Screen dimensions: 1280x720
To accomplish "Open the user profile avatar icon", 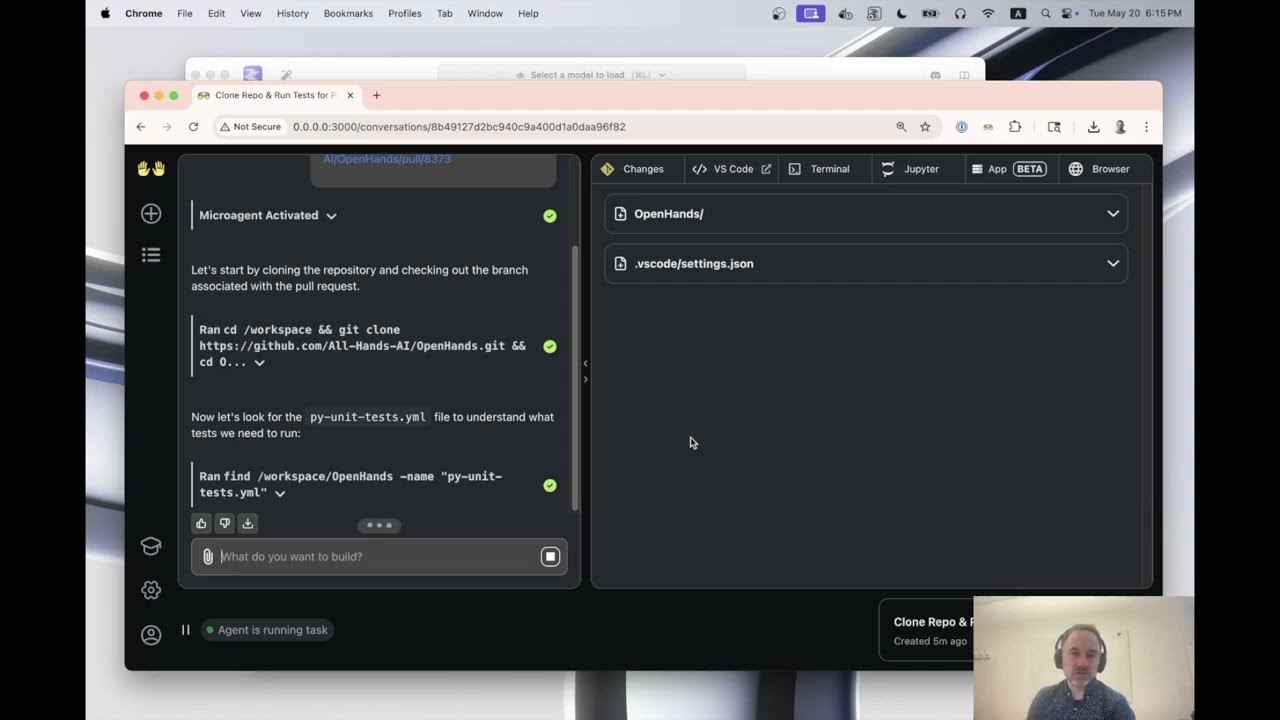I will coord(151,635).
